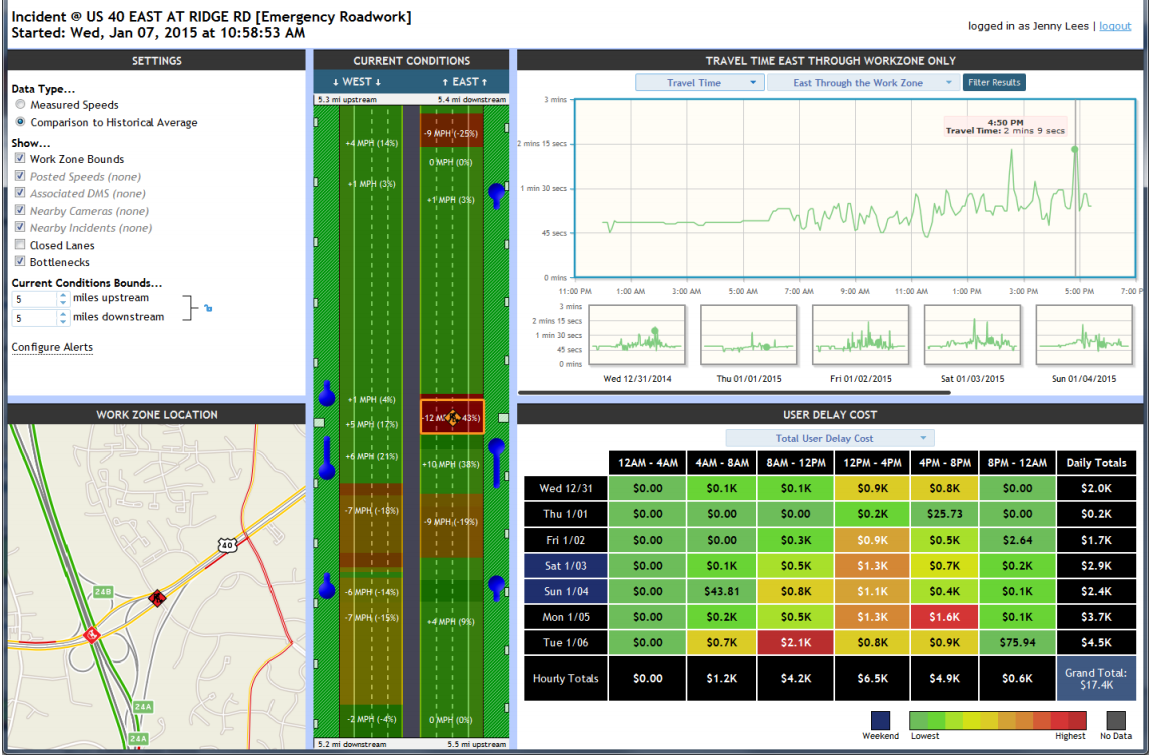The image size is (1151, 756).
Task: Click the EAST direction header in Current Conditions
Action: point(464,82)
